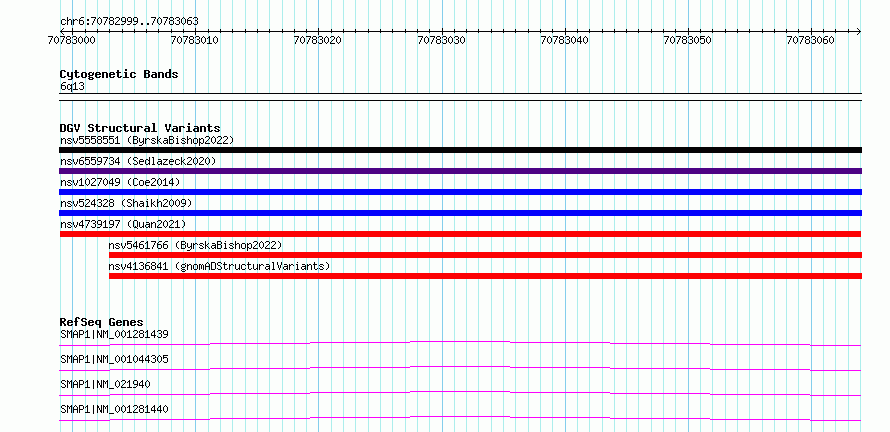Screen dimensions: 890x432
Task: Open variant nsv5461766 (ByrskaBishop2022) label
Action: point(195,245)
